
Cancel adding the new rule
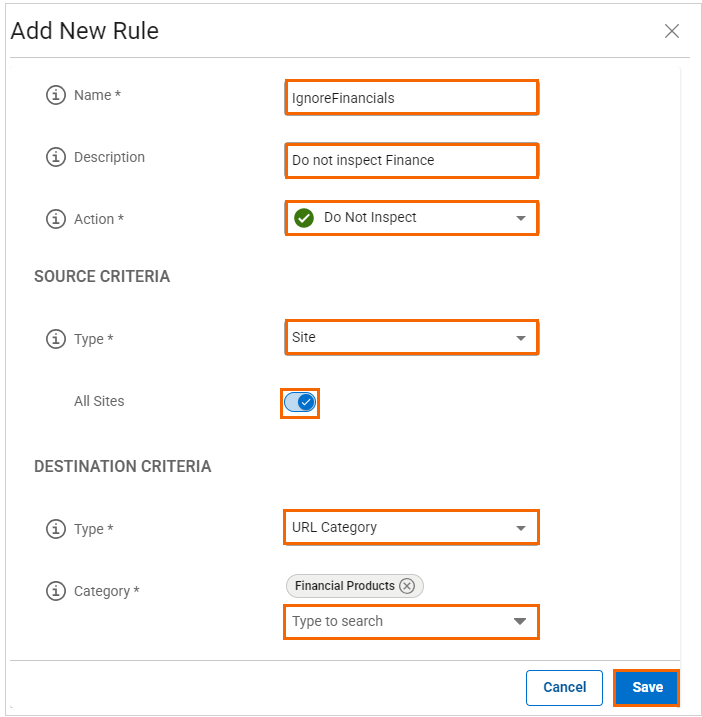point(564,687)
